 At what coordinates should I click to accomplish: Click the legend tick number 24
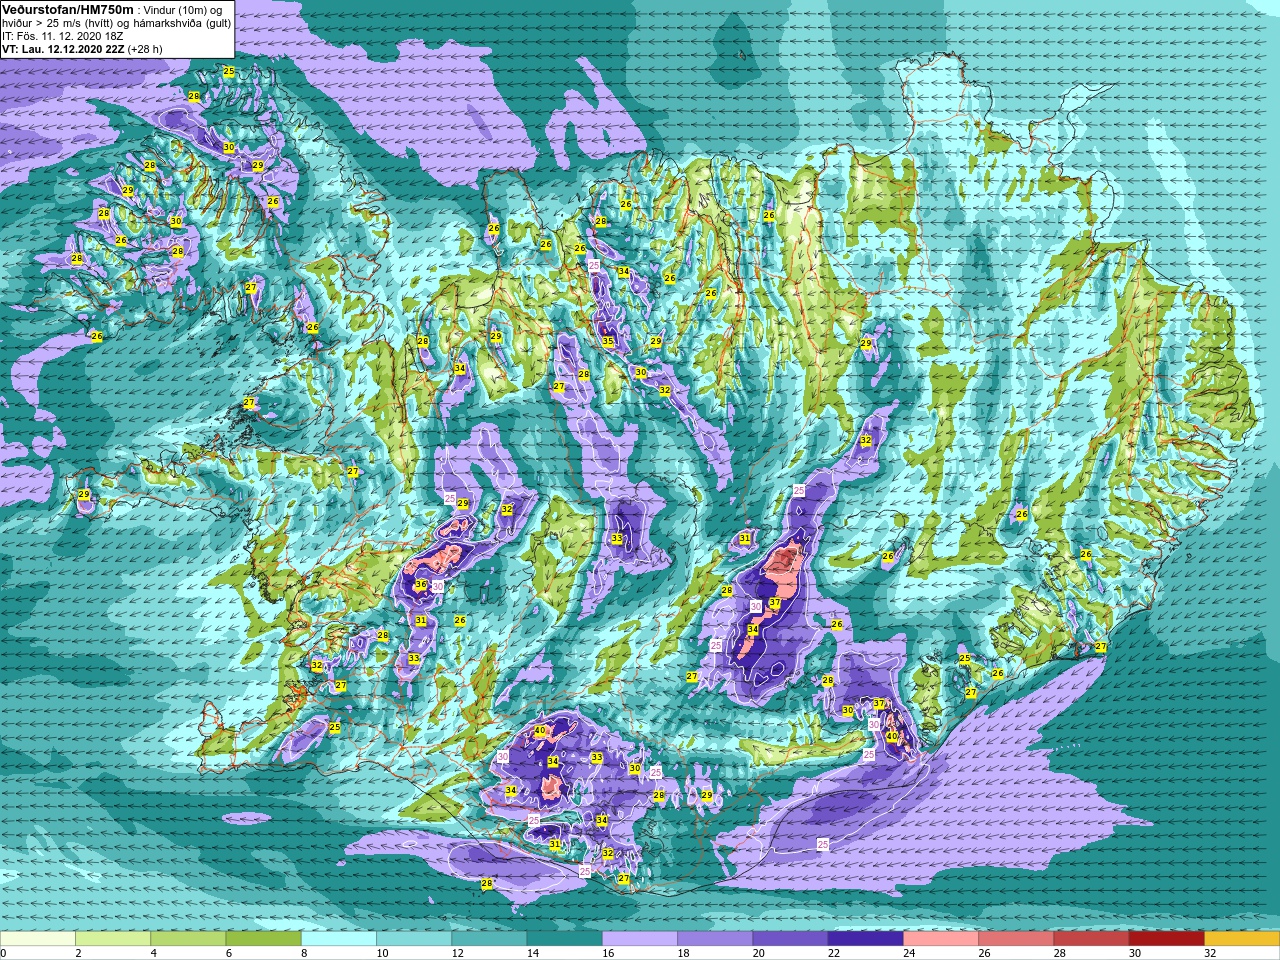pyautogui.click(x=909, y=954)
